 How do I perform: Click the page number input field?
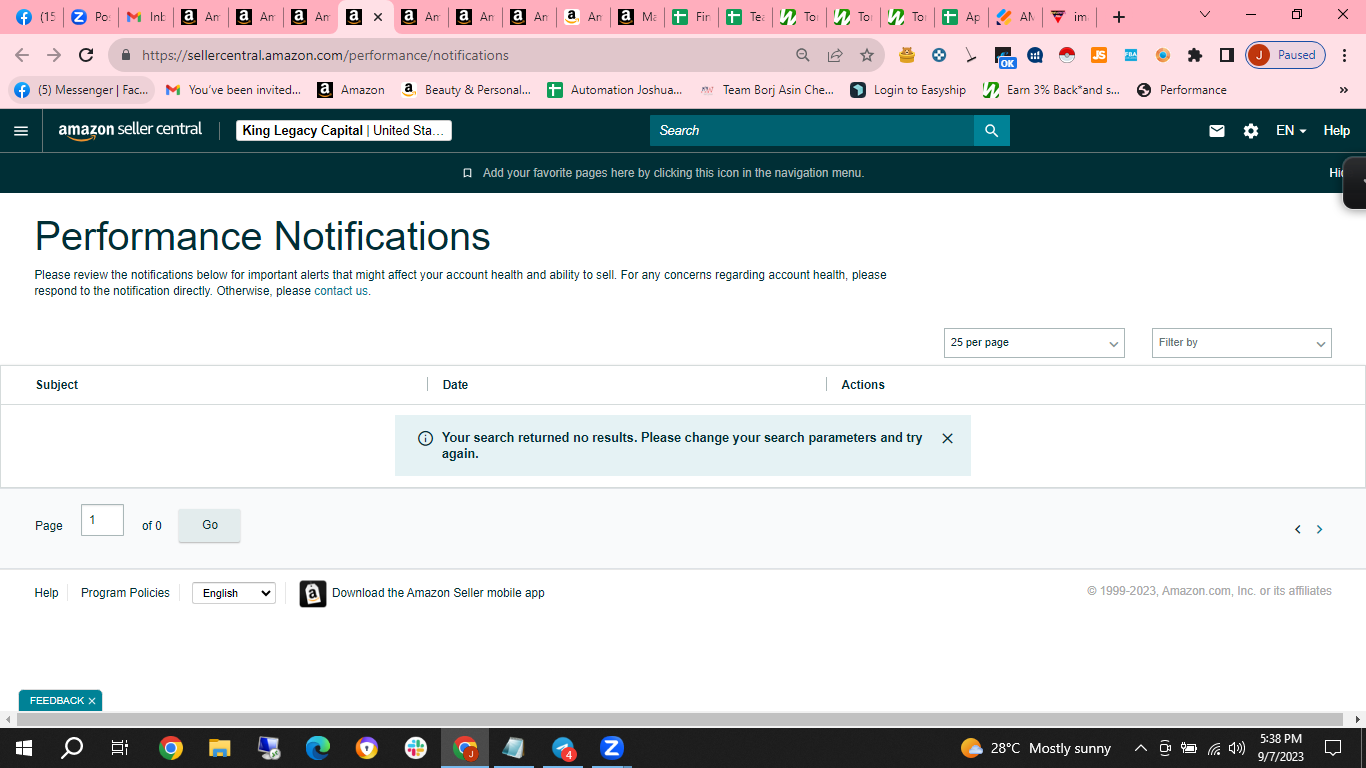point(102,520)
